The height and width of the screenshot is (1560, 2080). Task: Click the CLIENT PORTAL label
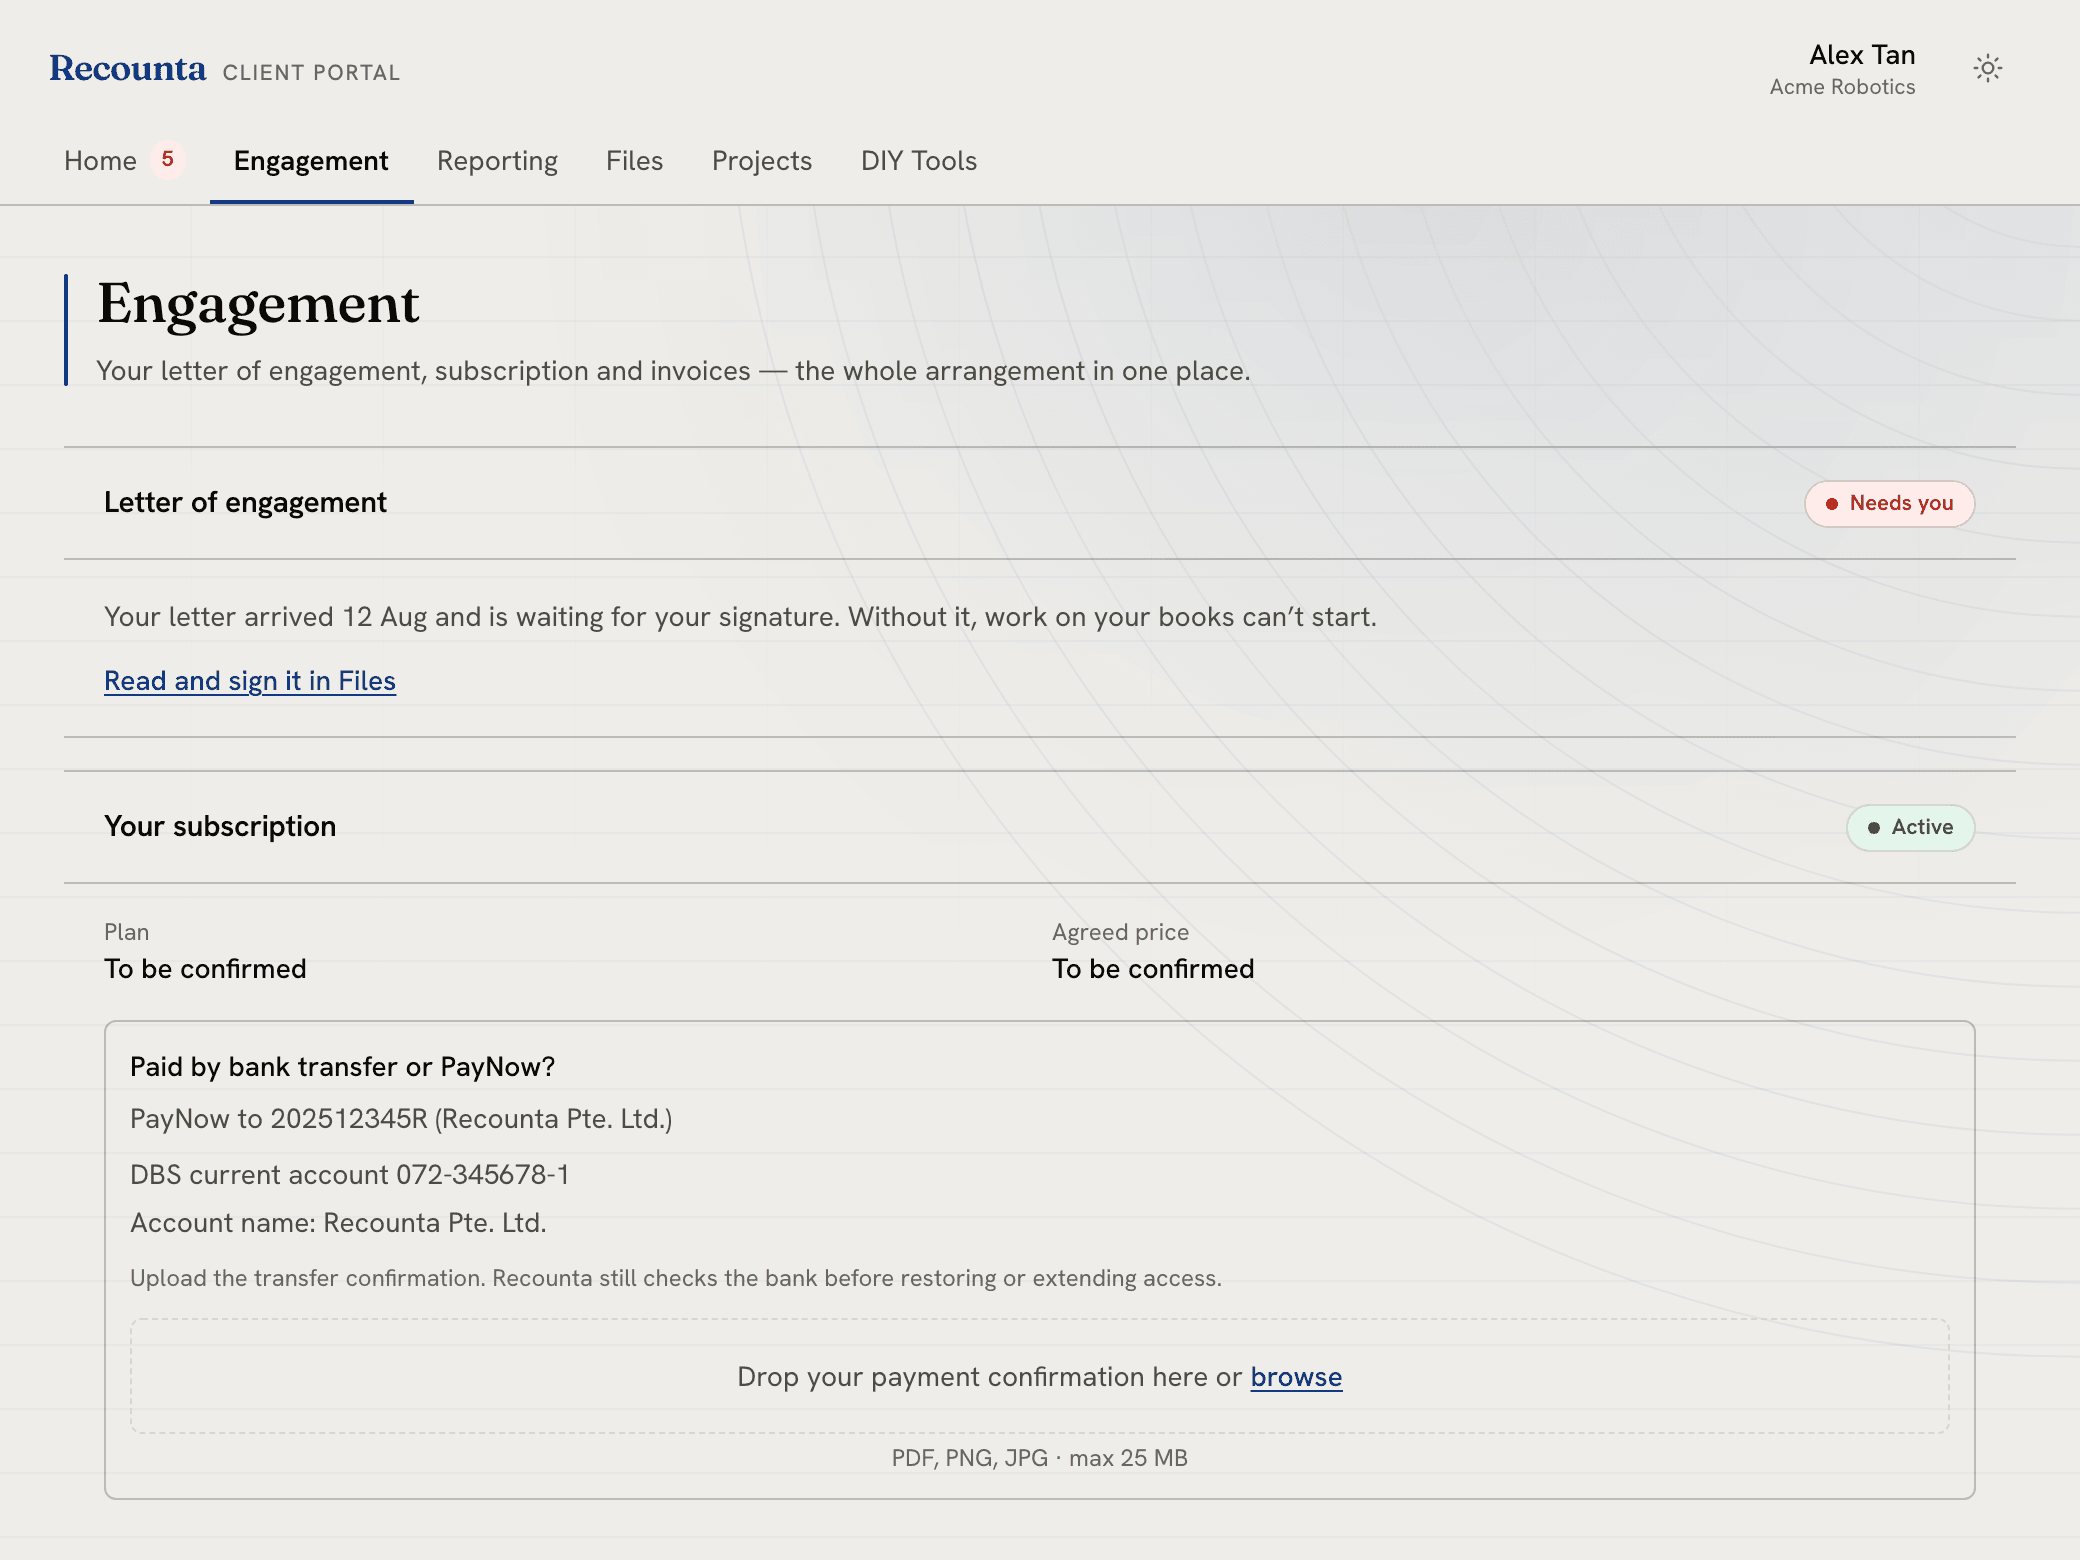coord(311,73)
